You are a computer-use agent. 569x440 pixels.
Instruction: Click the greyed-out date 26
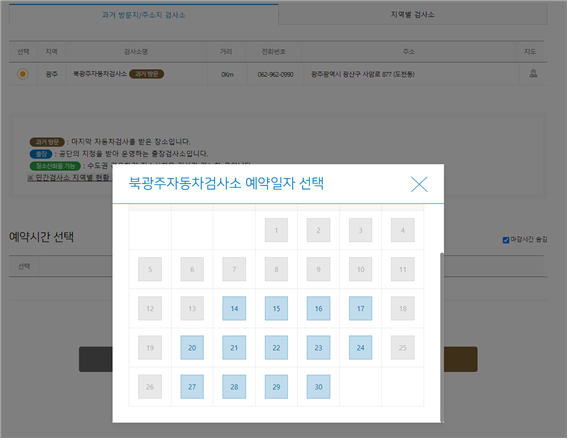tap(150, 388)
